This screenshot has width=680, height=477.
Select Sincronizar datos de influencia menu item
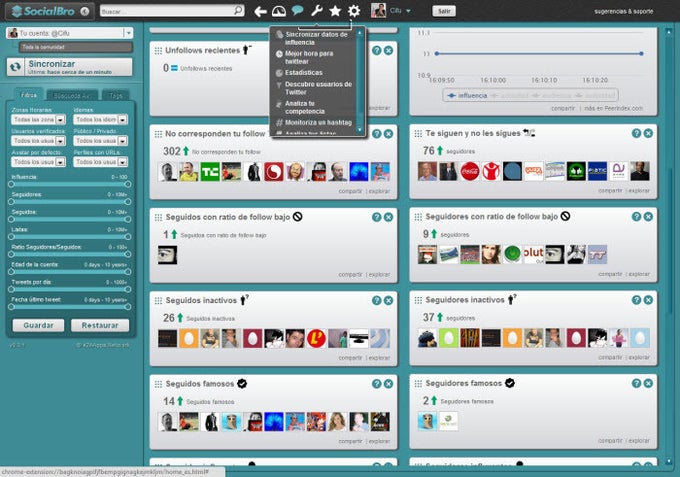point(316,38)
